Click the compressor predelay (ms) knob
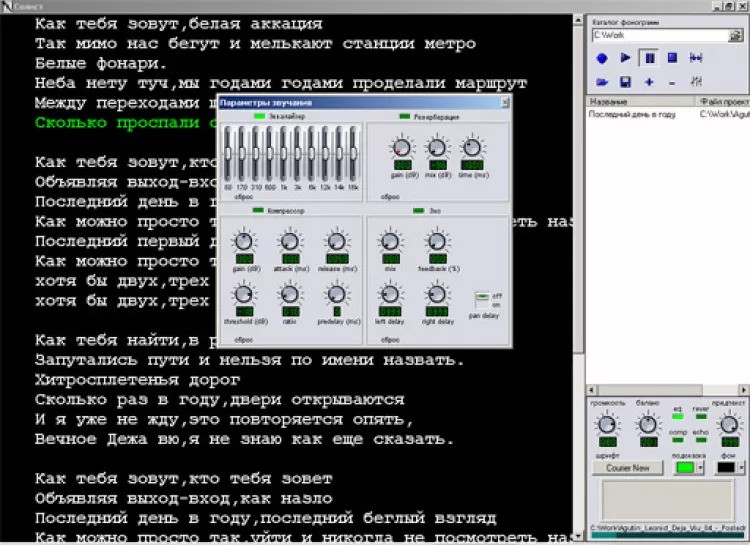 point(337,294)
